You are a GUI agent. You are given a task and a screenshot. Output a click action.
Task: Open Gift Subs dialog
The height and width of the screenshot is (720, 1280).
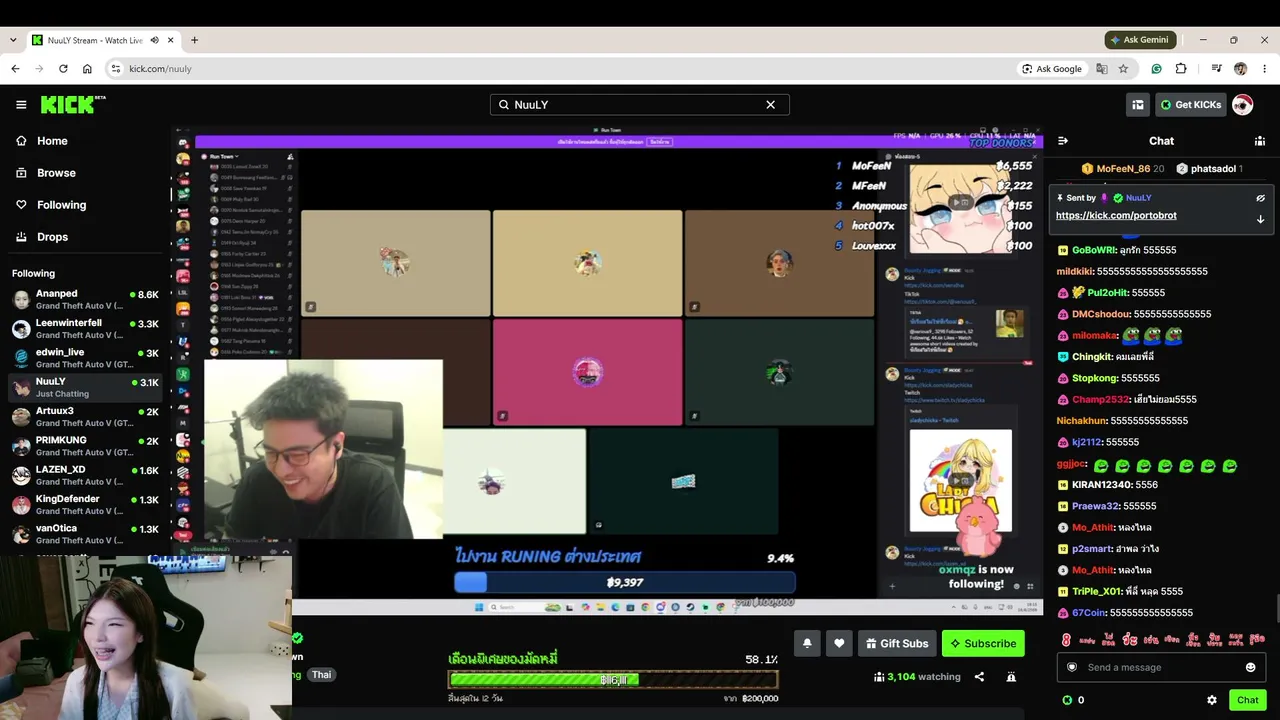tap(897, 643)
